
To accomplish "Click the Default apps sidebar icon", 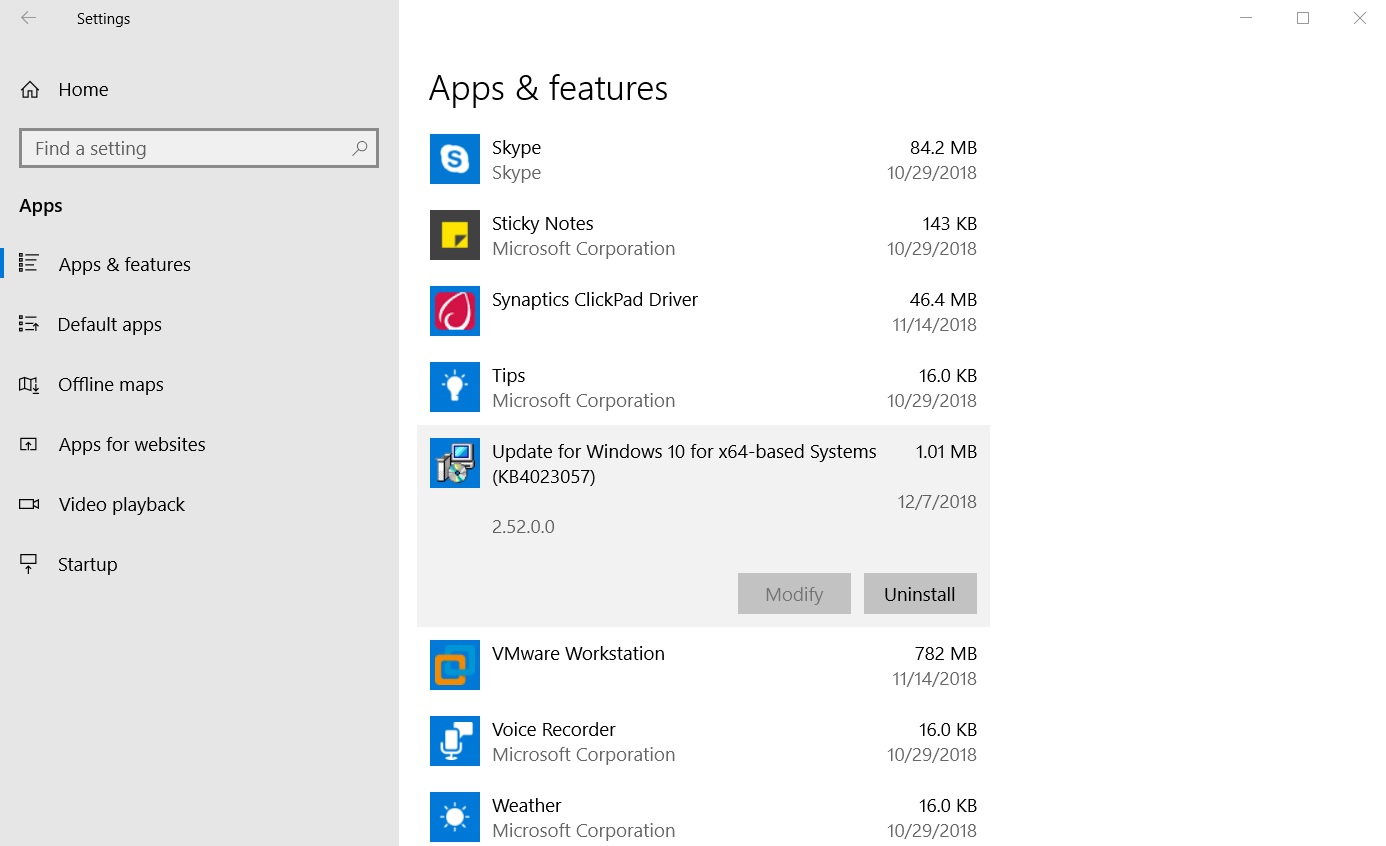I will pyautogui.click(x=29, y=324).
